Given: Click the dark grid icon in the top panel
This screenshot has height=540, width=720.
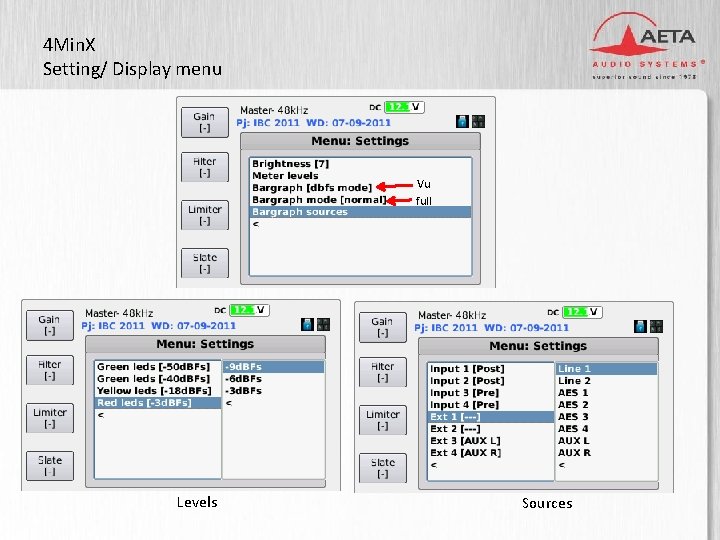Looking at the screenshot, I should (x=478, y=121).
